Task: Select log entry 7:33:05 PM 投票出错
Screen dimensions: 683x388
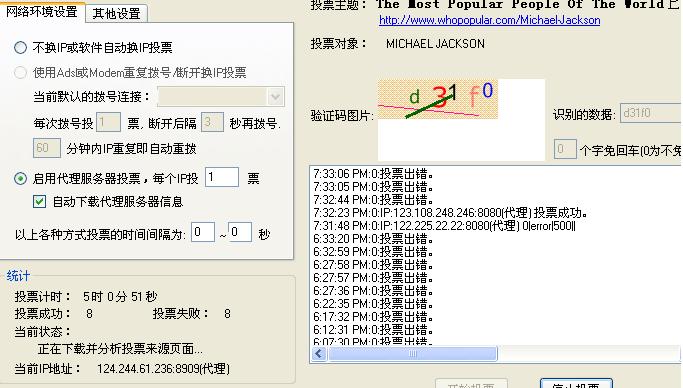Action: (x=373, y=187)
